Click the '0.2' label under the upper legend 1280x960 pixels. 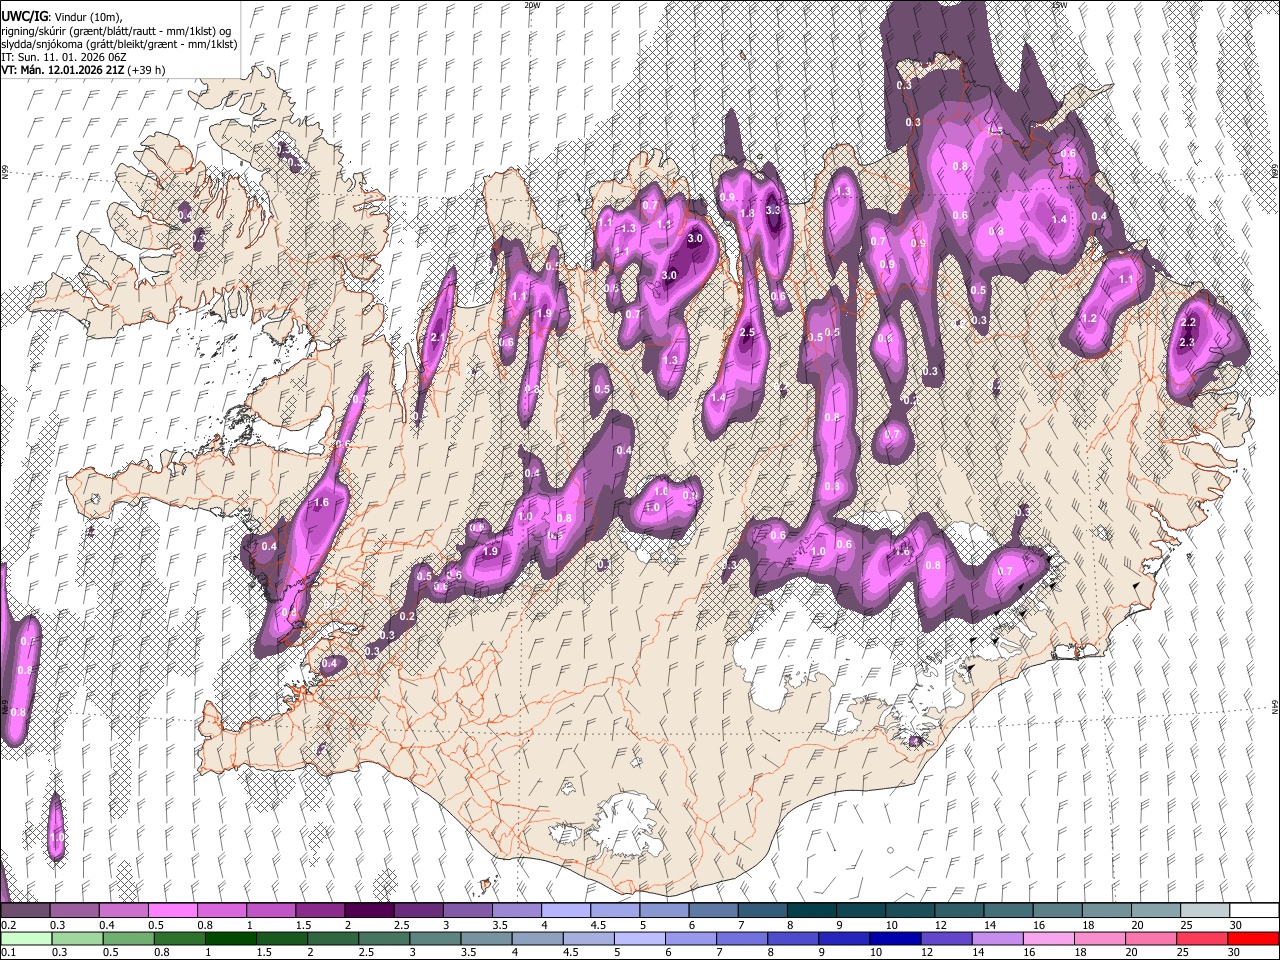(x=8, y=925)
